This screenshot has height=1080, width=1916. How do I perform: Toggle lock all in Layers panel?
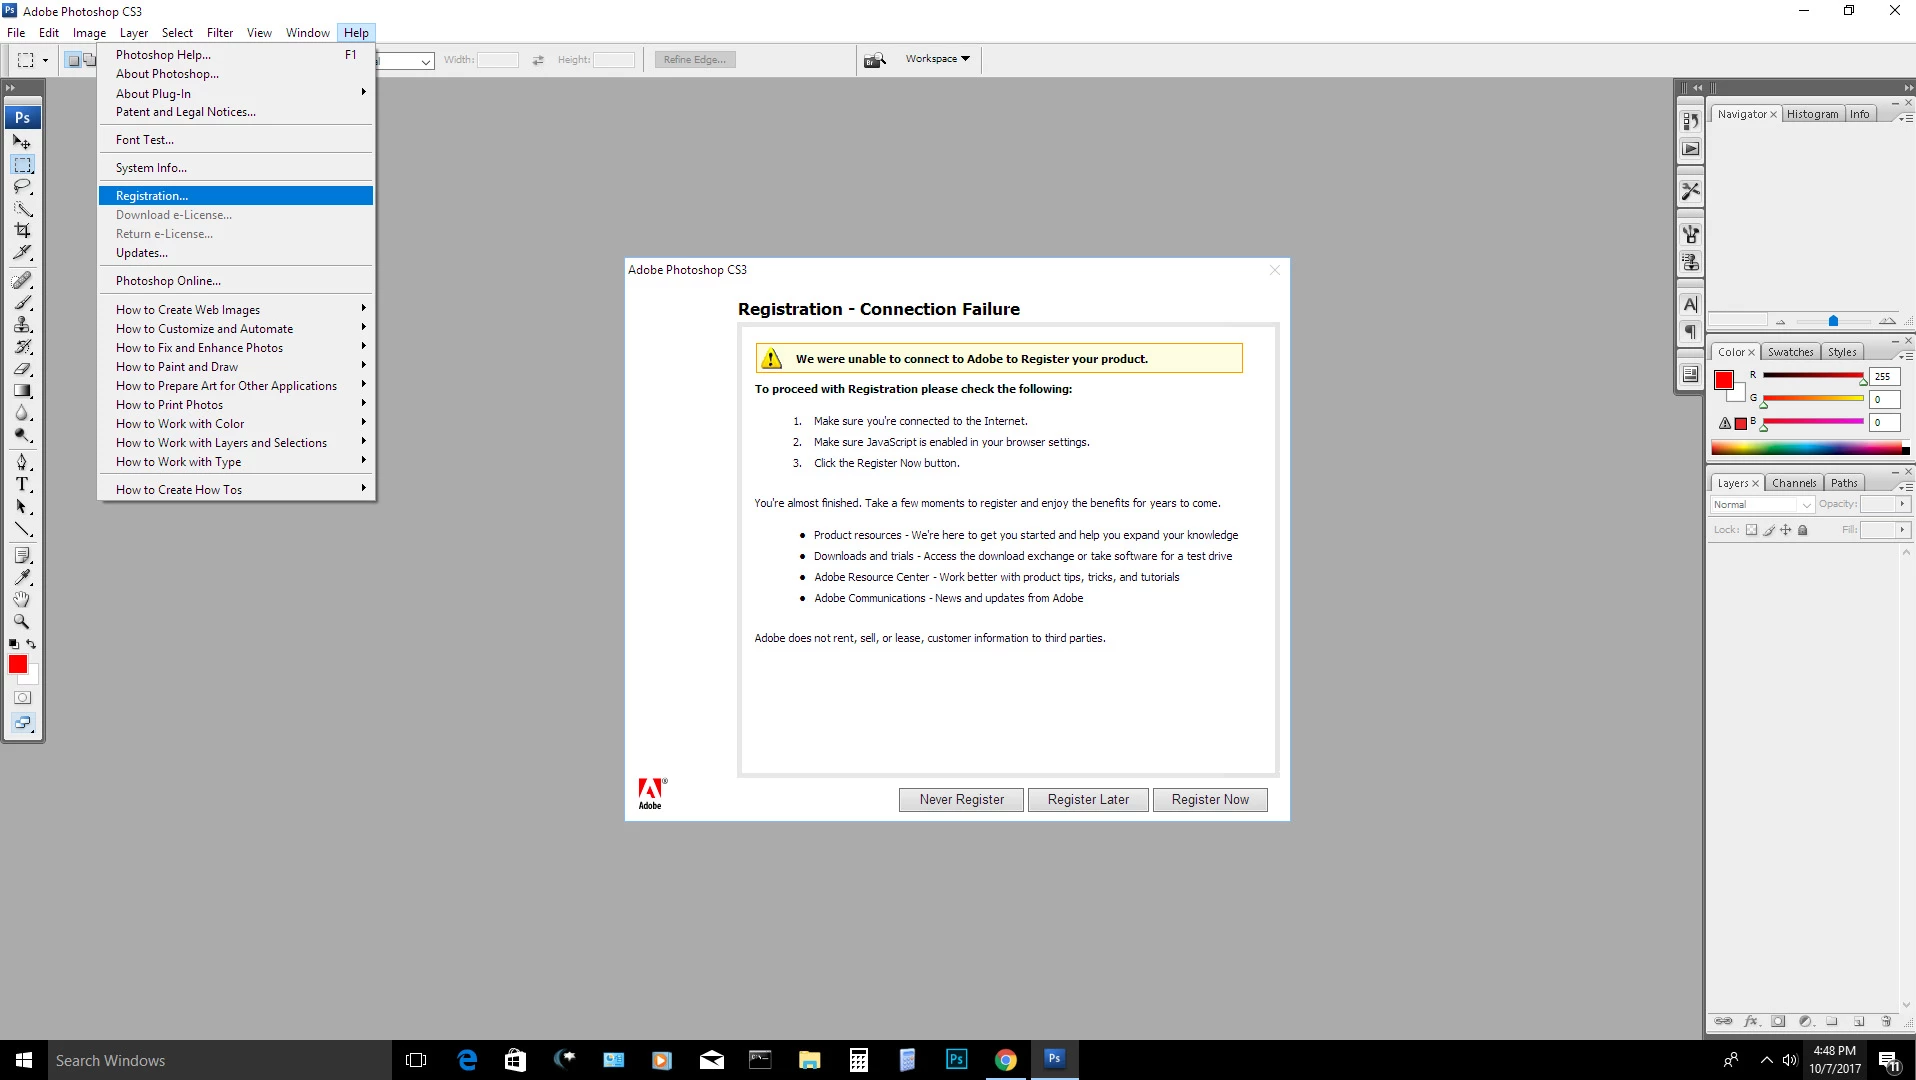[x=1802, y=530]
